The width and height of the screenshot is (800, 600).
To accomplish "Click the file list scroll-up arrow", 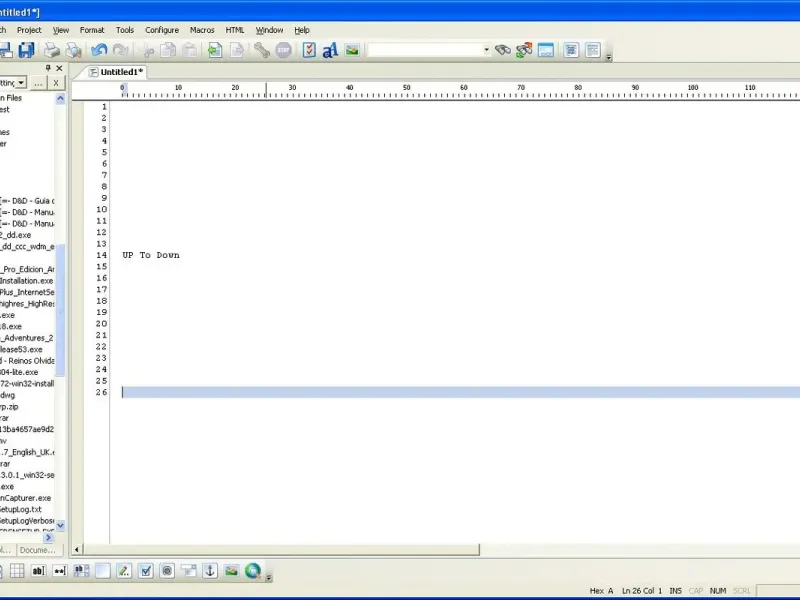I will pos(60,98).
